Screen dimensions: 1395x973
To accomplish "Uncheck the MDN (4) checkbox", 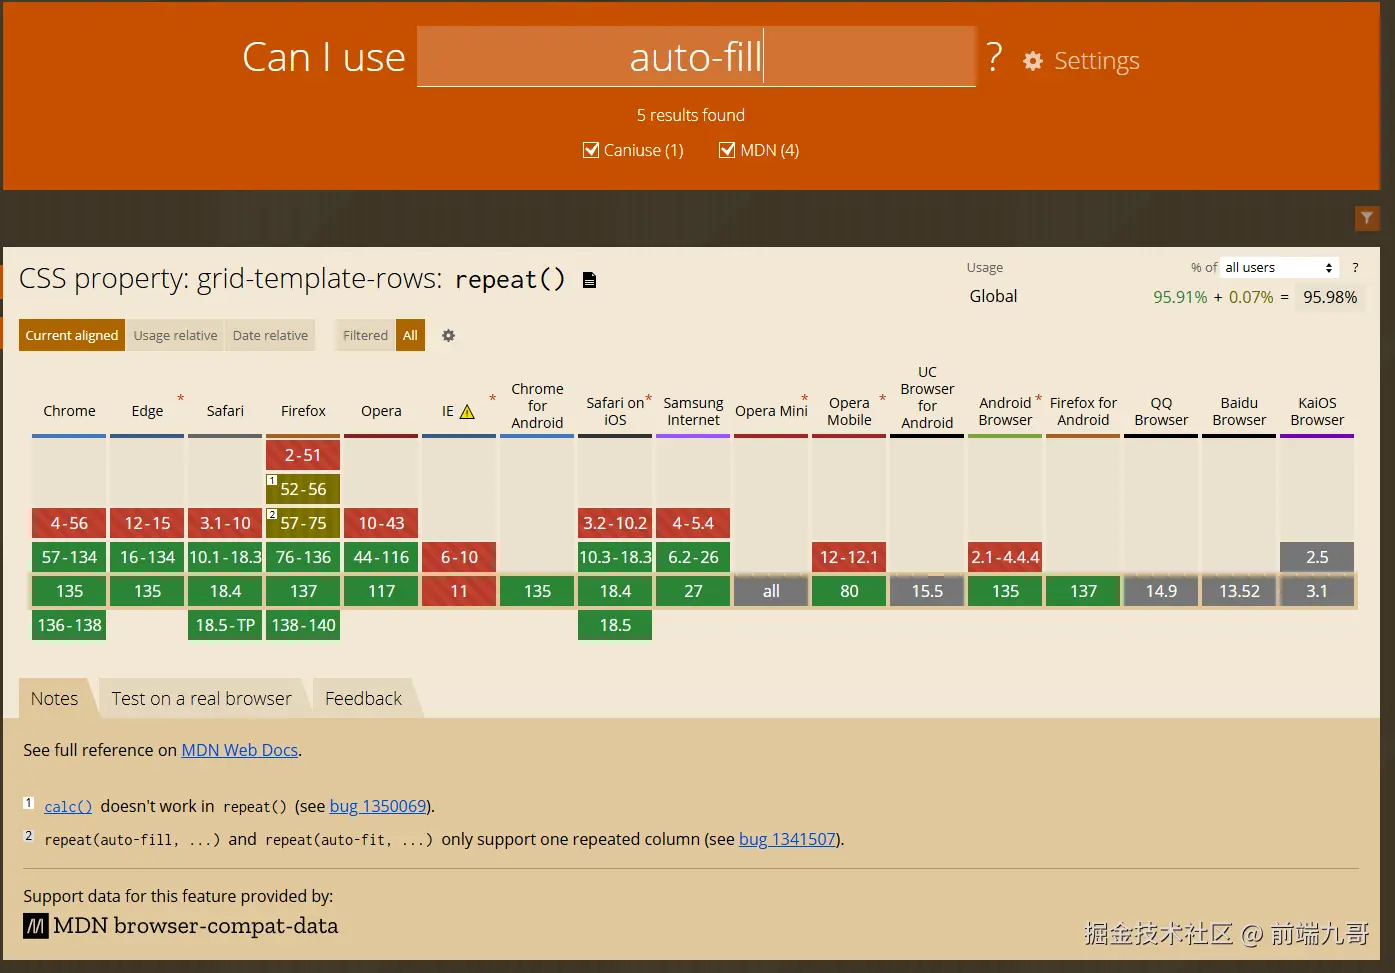I will (x=727, y=150).
